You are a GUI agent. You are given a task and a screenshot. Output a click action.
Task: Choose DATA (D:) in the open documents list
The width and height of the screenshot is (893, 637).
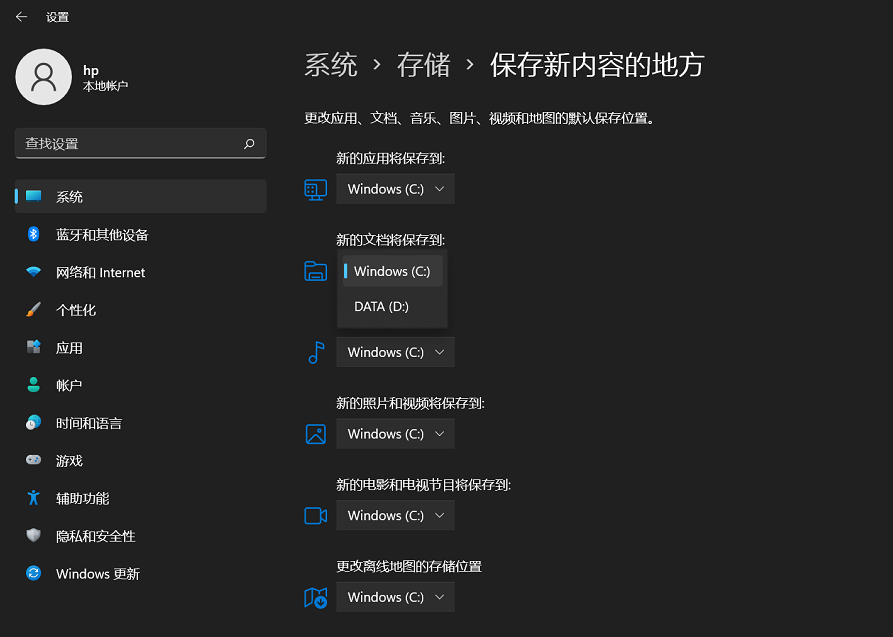(x=392, y=307)
